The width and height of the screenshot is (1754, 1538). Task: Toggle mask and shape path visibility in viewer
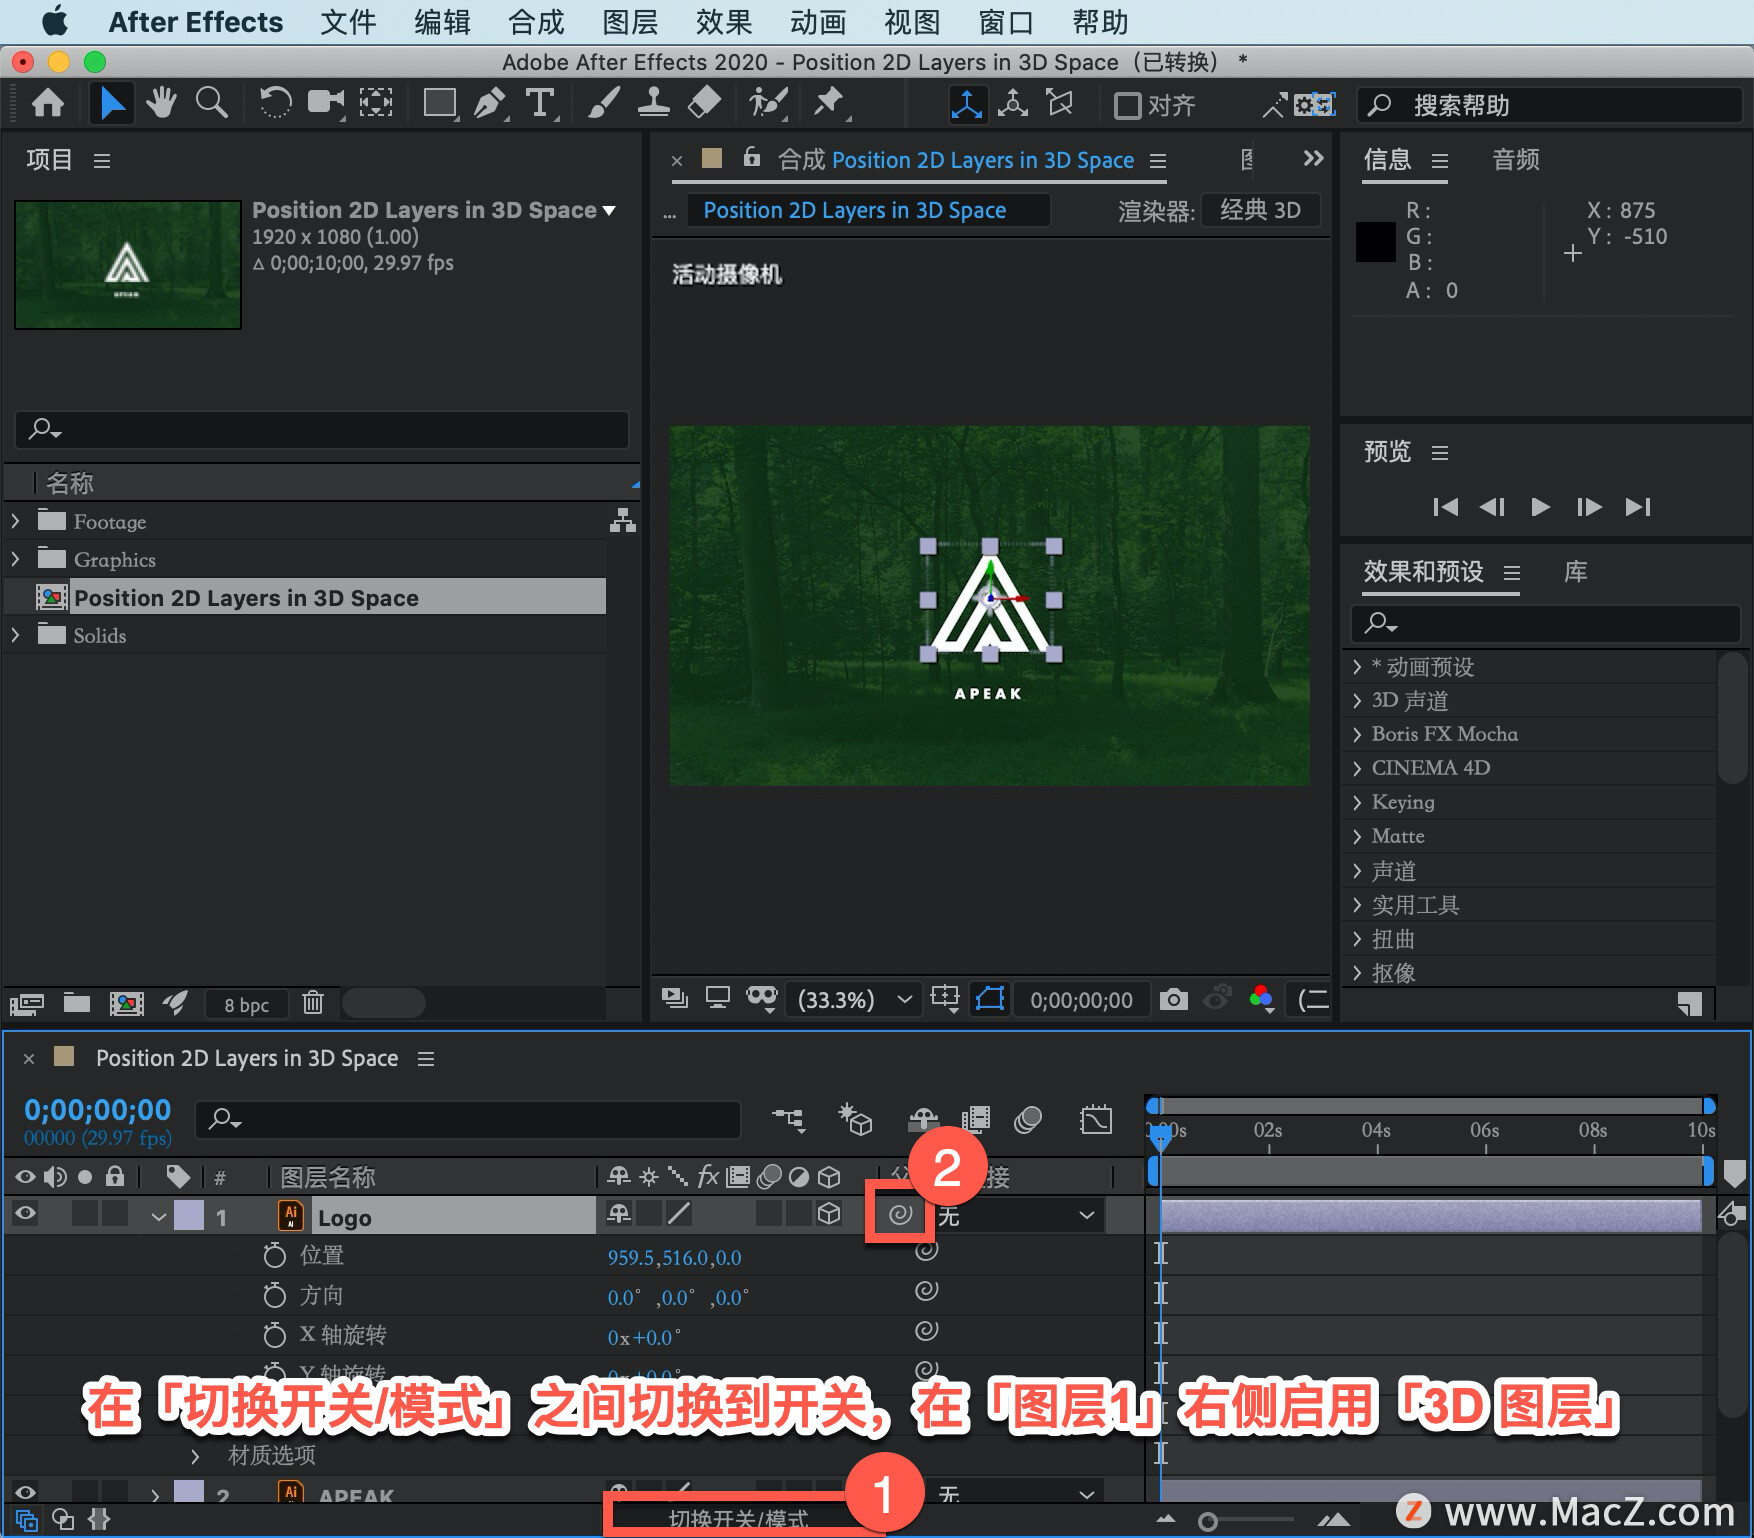(x=990, y=999)
